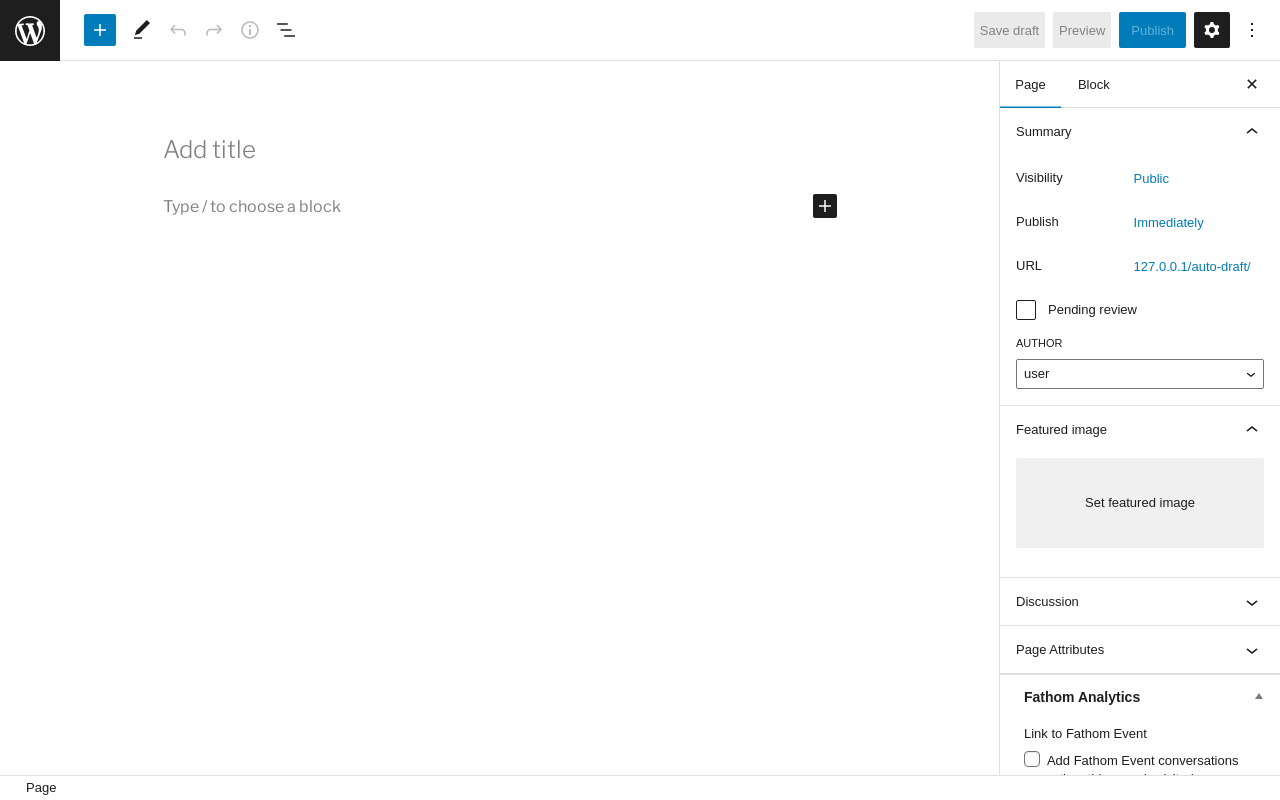1280x800 pixels.
Task: Edit the 127.0.0.1/auto-draft/ URL
Action: pyautogui.click(x=1192, y=266)
